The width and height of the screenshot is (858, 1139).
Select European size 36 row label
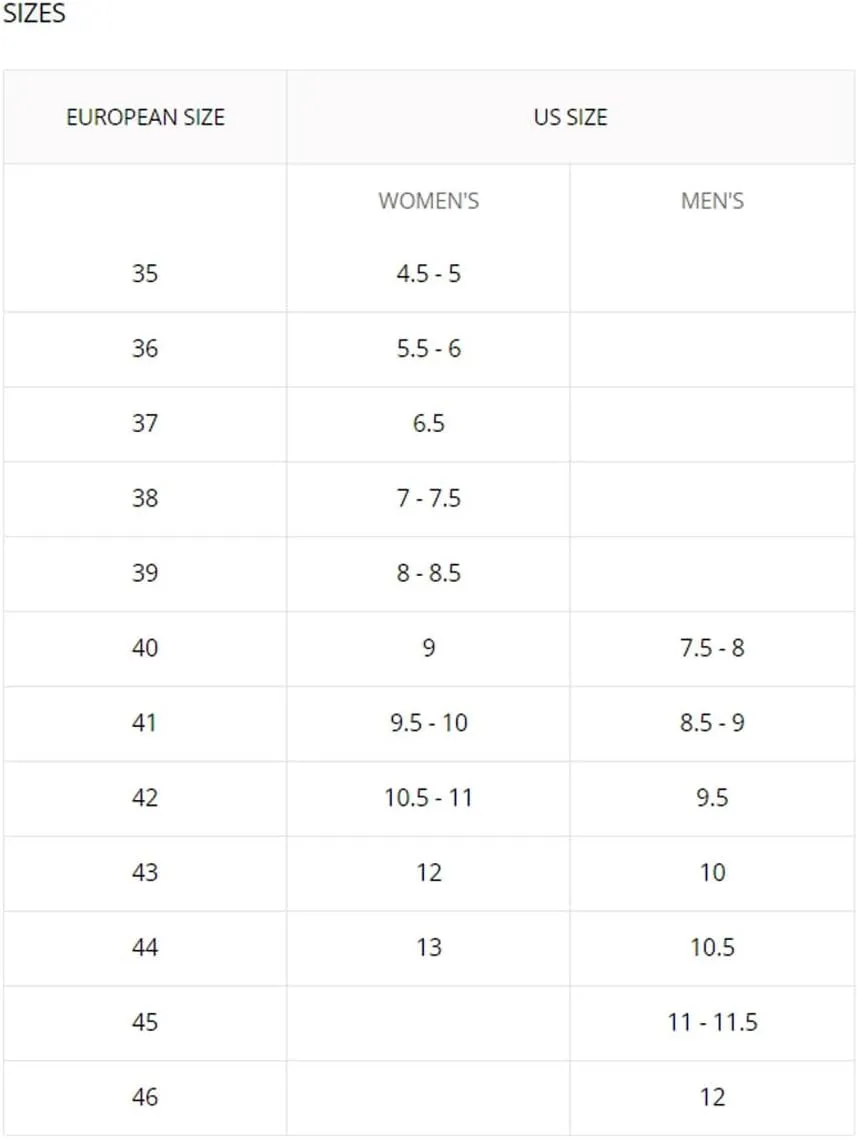click(x=145, y=349)
